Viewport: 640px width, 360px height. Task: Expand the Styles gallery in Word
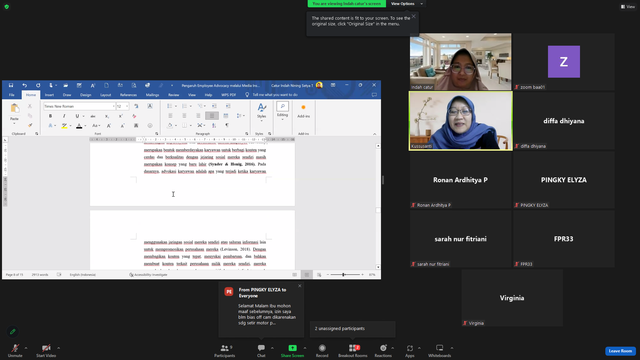(x=261, y=111)
